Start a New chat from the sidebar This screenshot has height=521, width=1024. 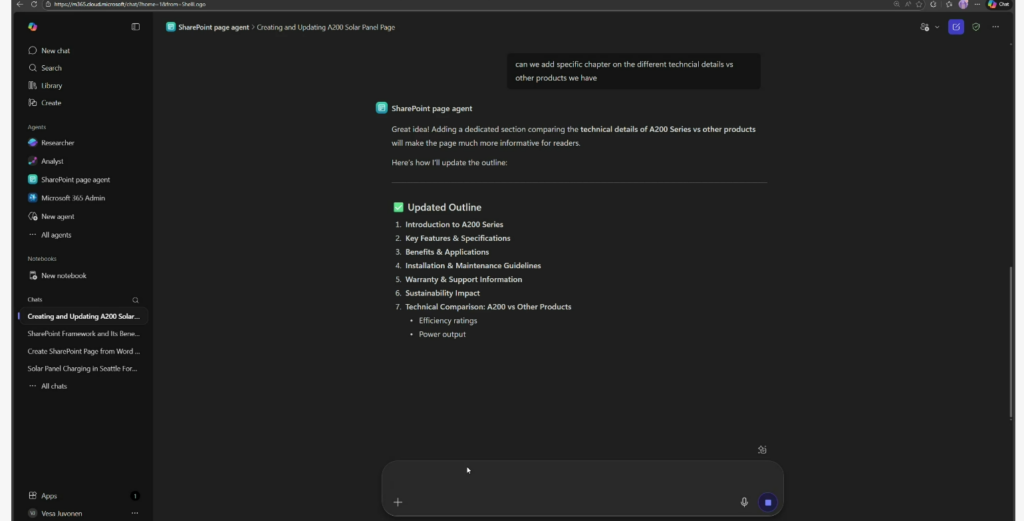[55, 50]
